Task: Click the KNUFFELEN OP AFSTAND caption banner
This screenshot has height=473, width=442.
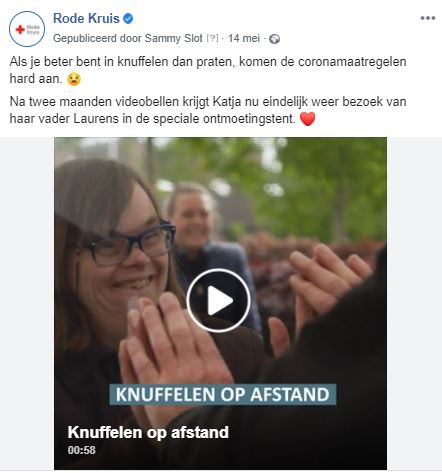Action: click(223, 394)
